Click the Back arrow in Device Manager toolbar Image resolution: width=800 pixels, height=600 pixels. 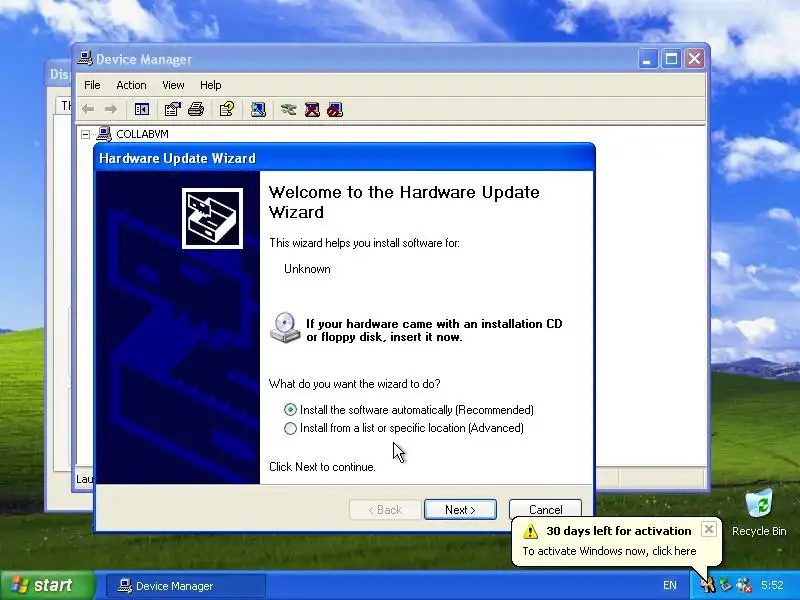click(x=88, y=109)
